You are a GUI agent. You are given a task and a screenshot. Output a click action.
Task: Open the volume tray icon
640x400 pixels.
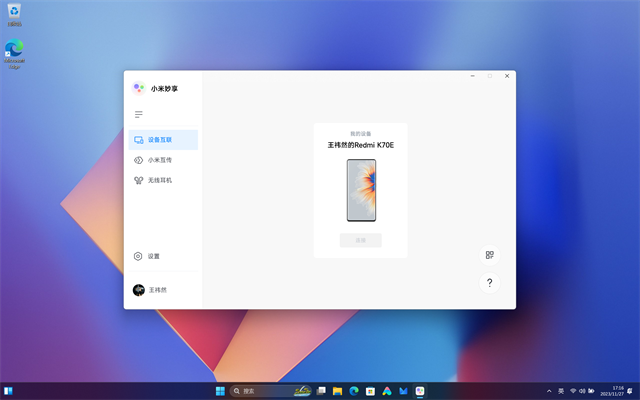582,391
